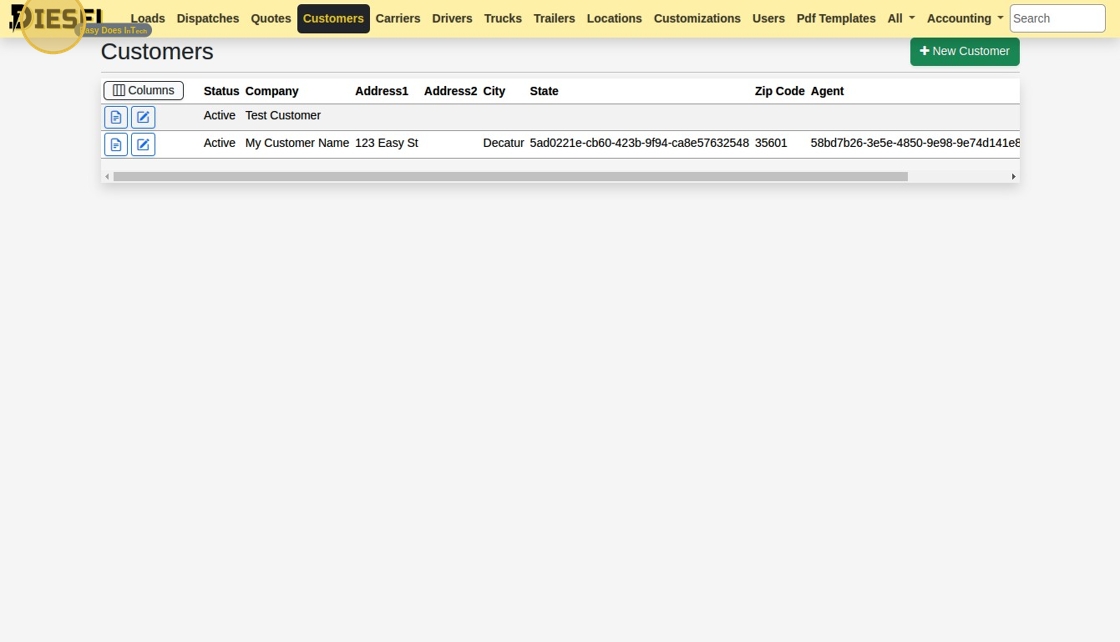Go to the Users page

[769, 19]
